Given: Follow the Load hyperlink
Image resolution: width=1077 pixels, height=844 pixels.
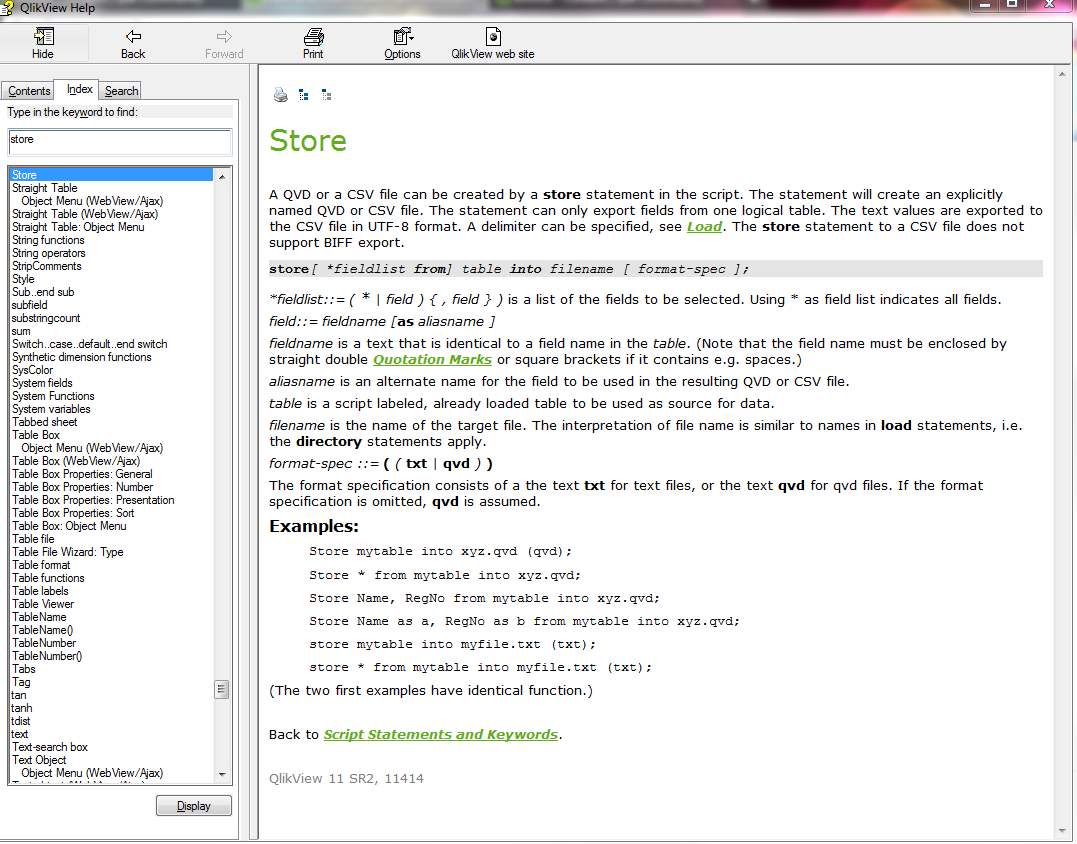Looking at the screenshot, I should click(704, 227).
